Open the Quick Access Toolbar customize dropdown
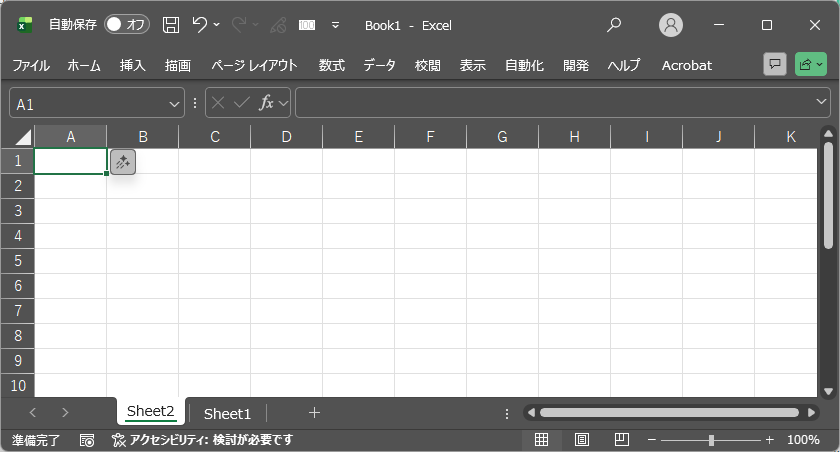The image size is (840, 452). coord(335,25)
